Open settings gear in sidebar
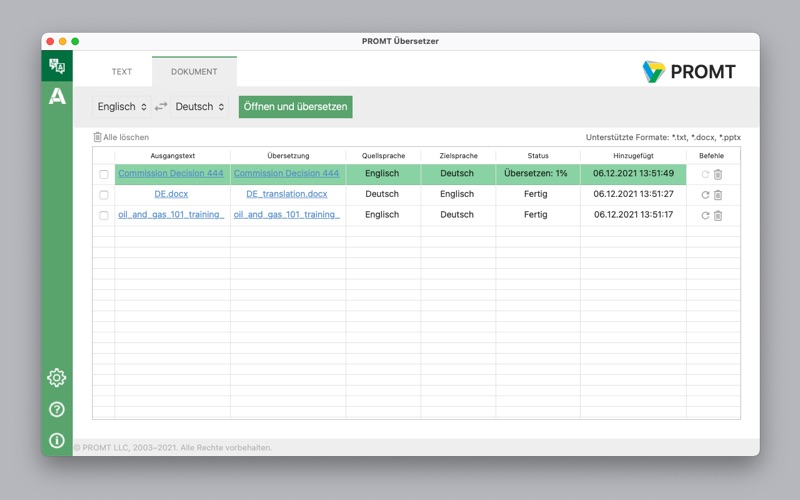Screen dimensions: 800x500 57,378
